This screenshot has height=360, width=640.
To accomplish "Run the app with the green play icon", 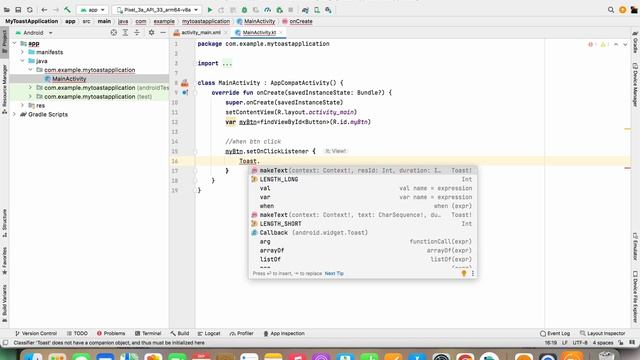I will (210, 10).
